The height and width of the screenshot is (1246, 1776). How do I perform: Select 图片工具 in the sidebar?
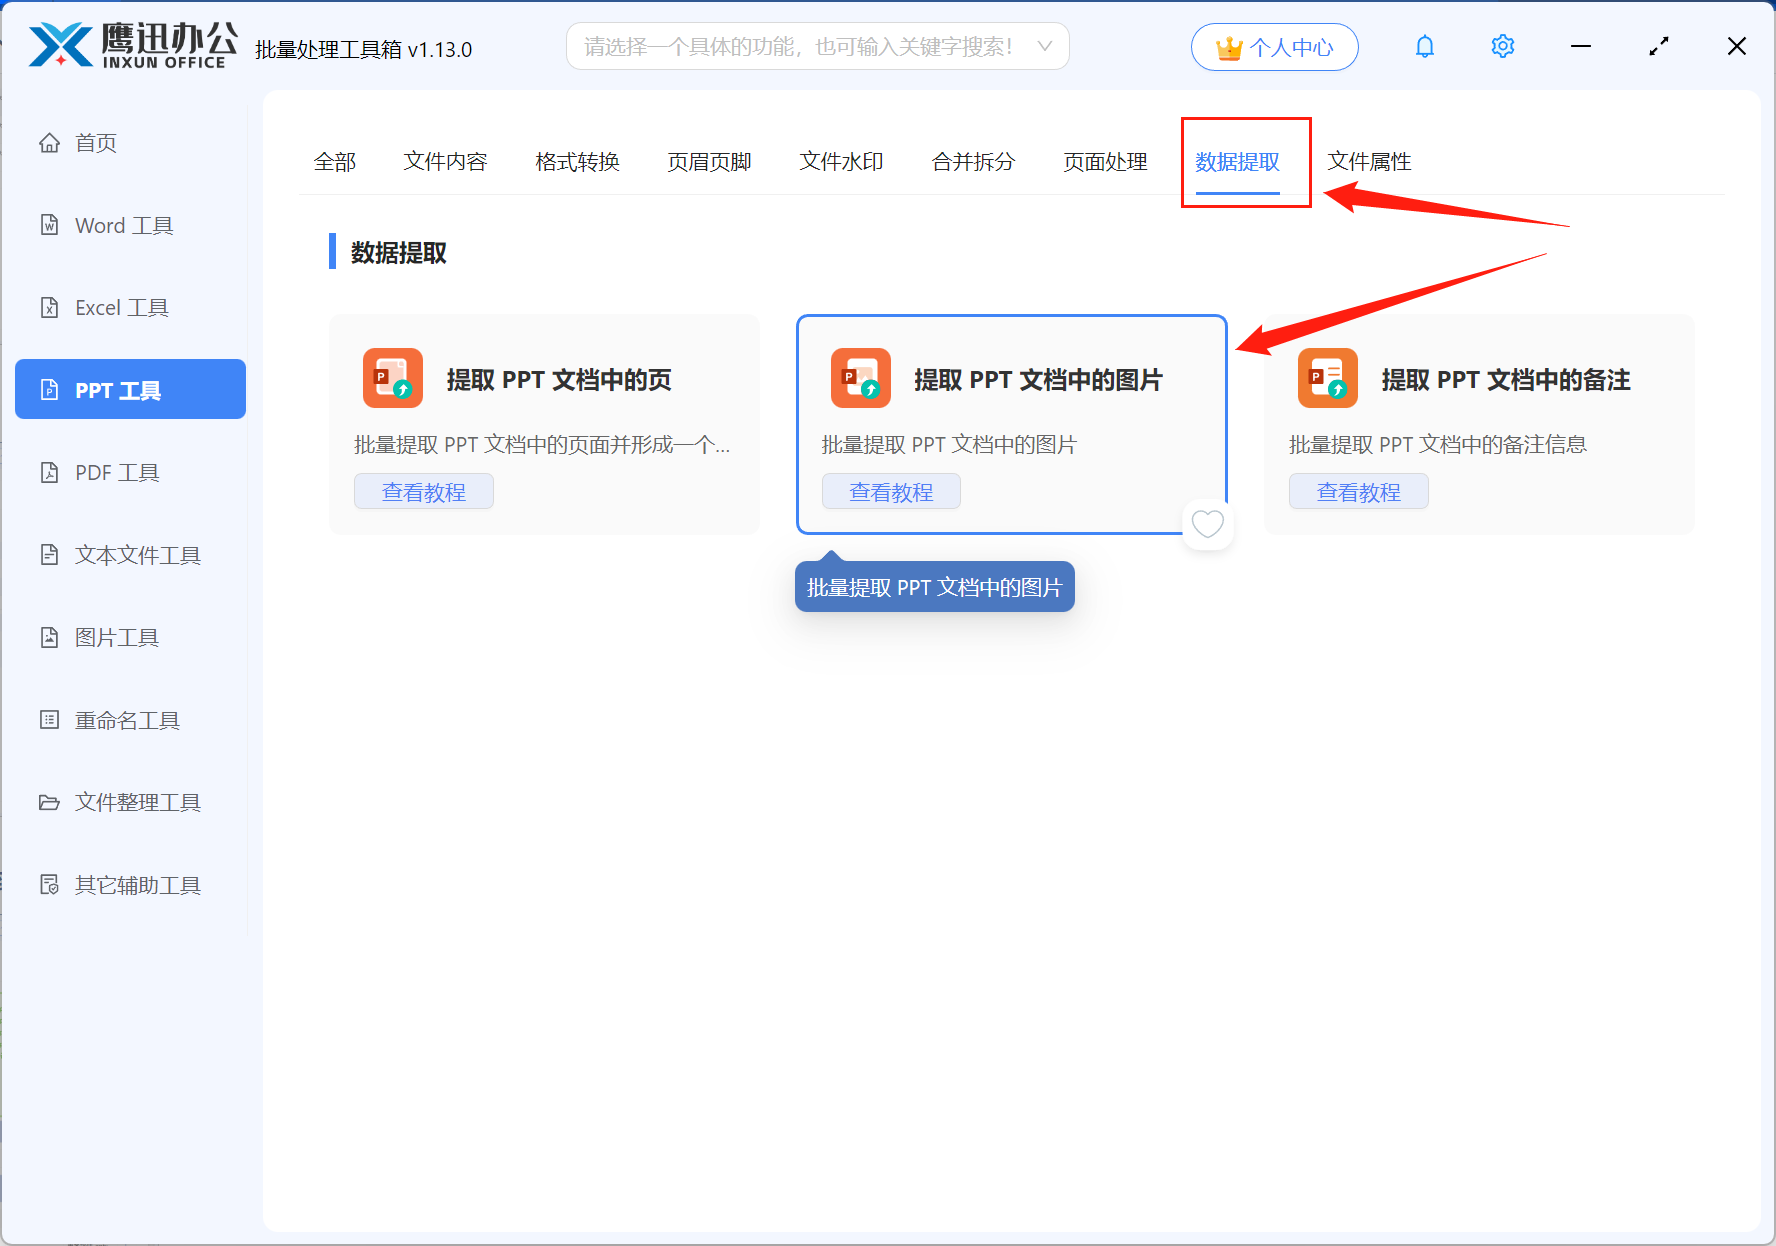click(116, 637)
